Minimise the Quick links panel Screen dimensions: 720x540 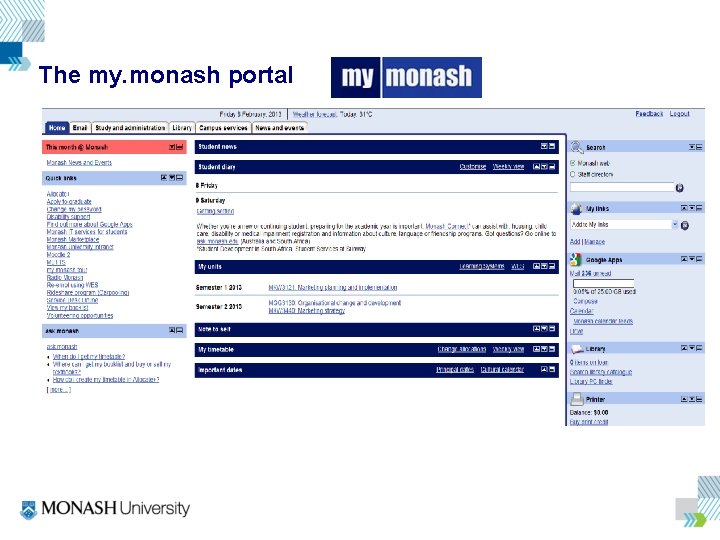click(180, 177)
